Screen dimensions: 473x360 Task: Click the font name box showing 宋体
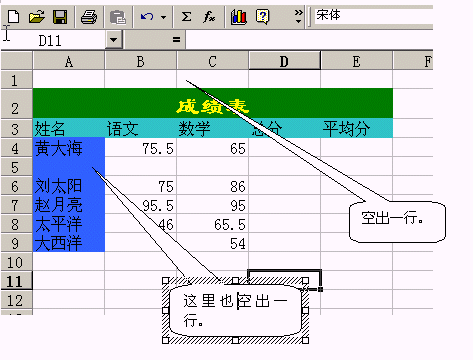pyautogui.click(x=373, y=16)
